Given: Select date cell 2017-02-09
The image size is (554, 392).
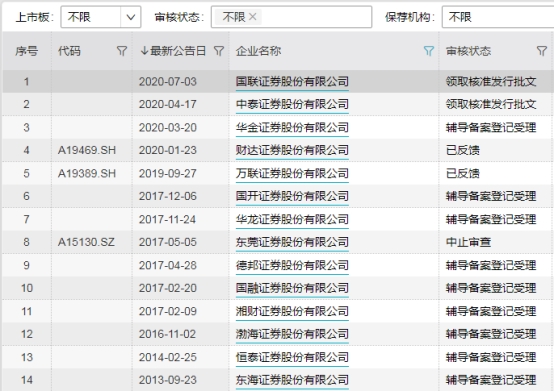Looking at the screenshot, I should (167, 311).
